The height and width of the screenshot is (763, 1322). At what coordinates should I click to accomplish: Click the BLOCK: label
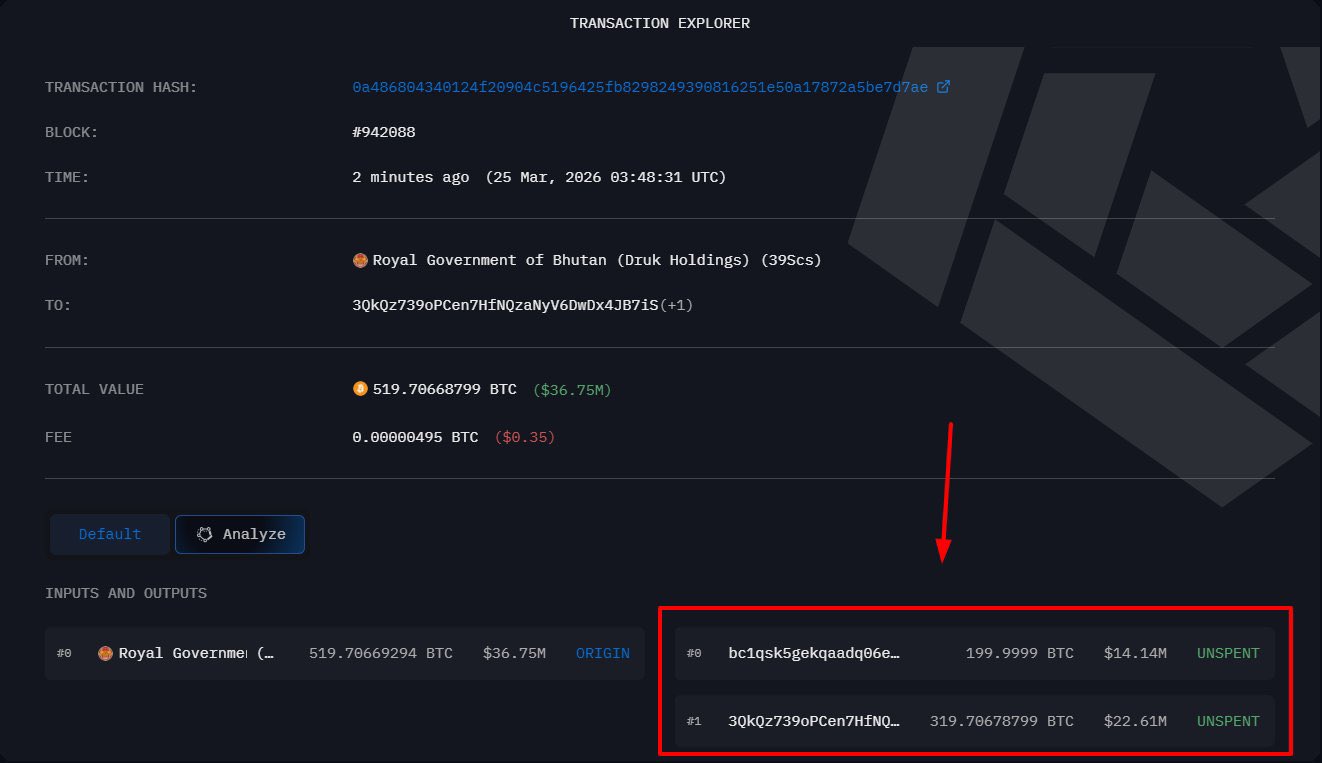71,132
